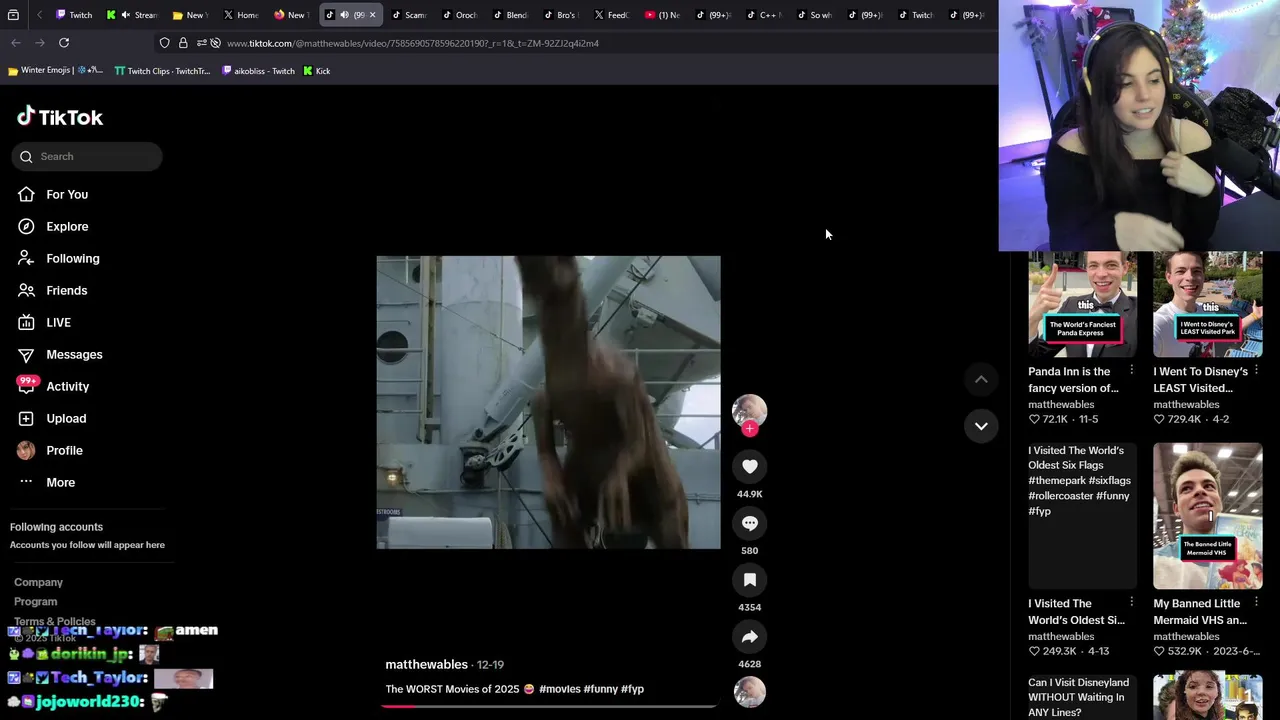
Task: Go to the previous video with the up chevron
Action: 981,379
